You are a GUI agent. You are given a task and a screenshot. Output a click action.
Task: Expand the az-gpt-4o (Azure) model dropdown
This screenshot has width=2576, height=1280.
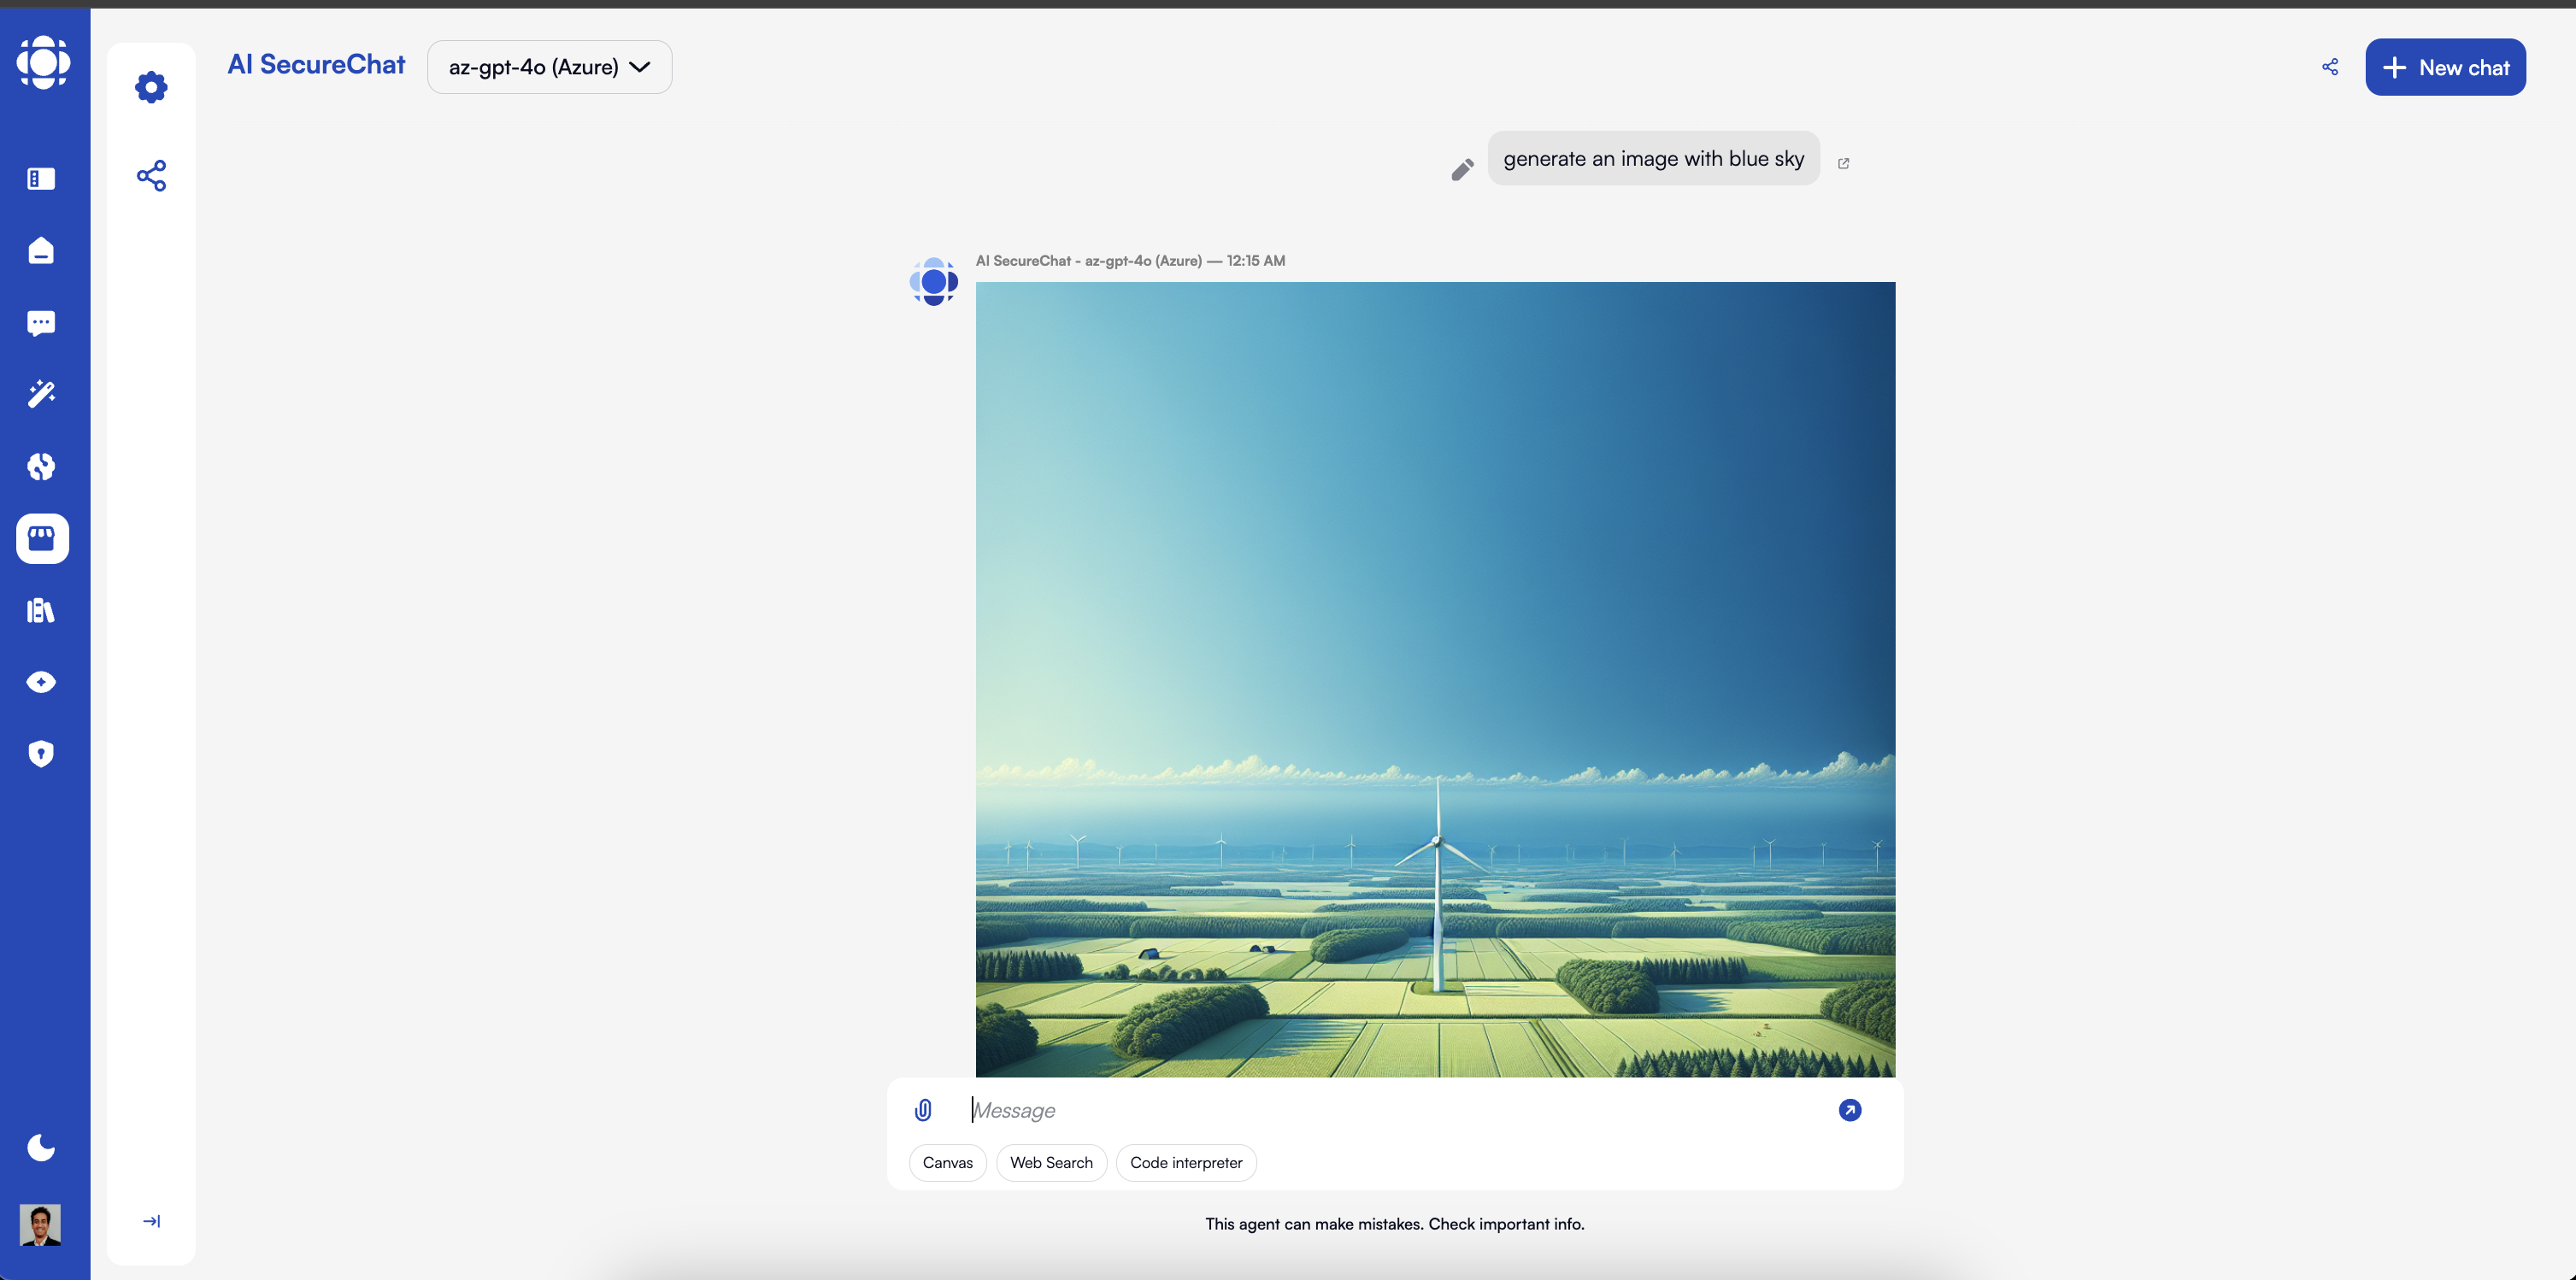coord(549,67)
